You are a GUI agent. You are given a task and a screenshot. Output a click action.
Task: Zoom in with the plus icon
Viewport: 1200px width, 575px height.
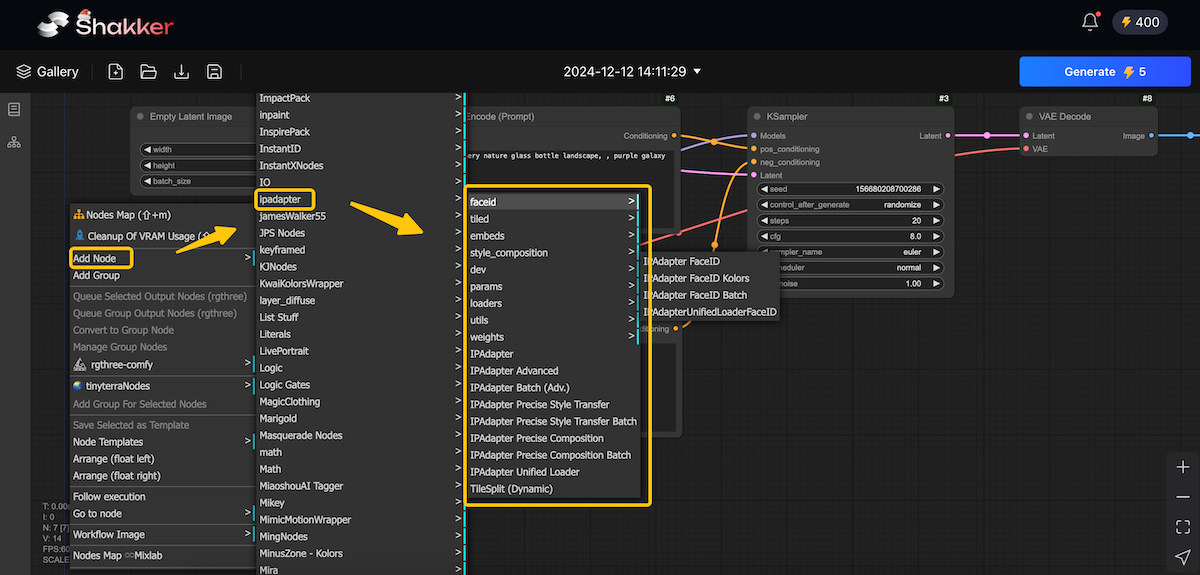[x=1183, y=467]
